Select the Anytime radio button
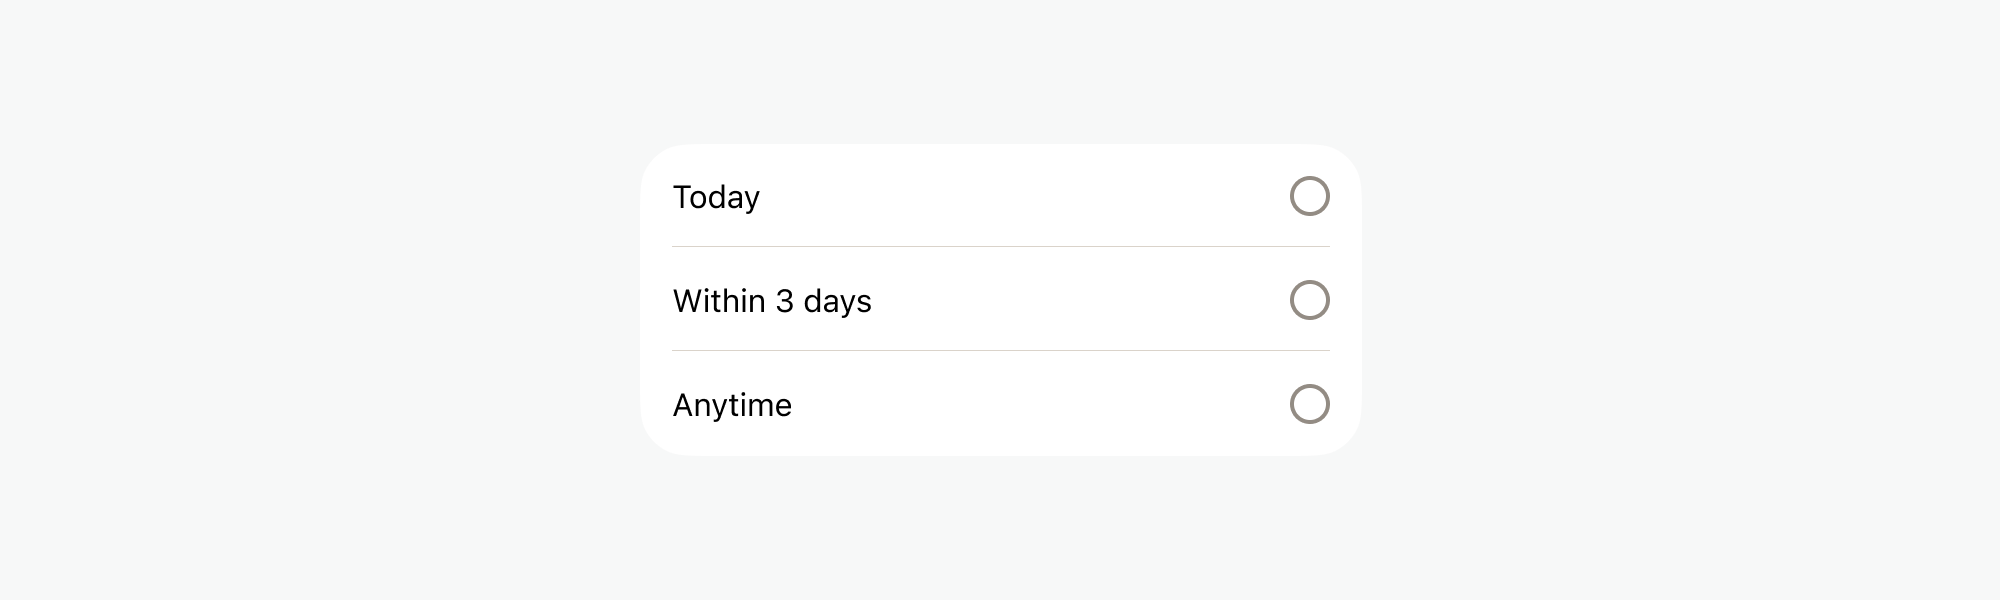The height and width of the screenshot is (600, 2000). [x=1309, y=404]
